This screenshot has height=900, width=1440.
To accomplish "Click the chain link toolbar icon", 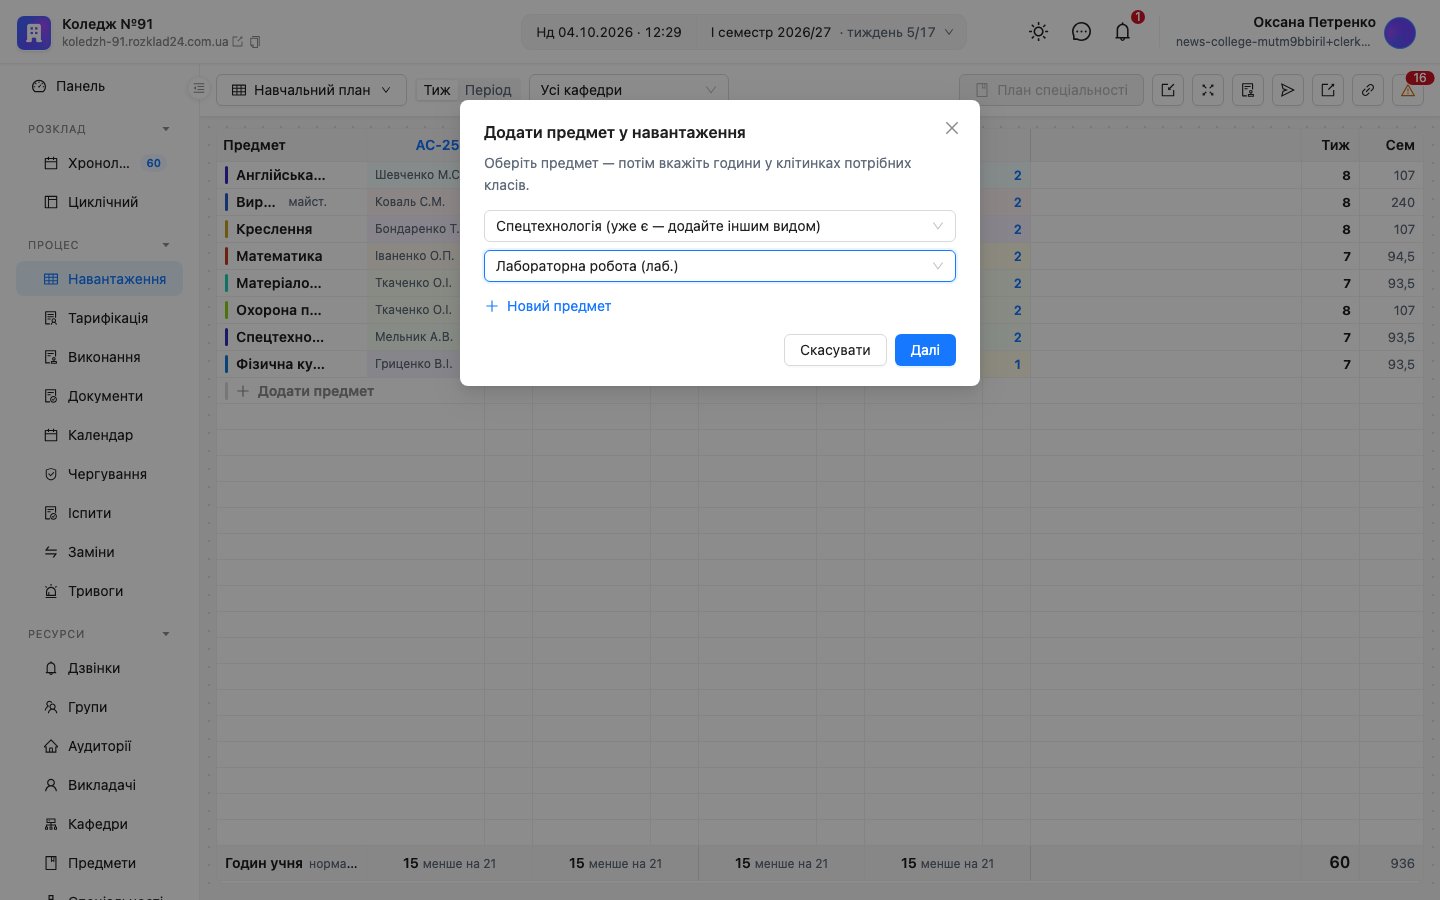I will (1368, 90).
